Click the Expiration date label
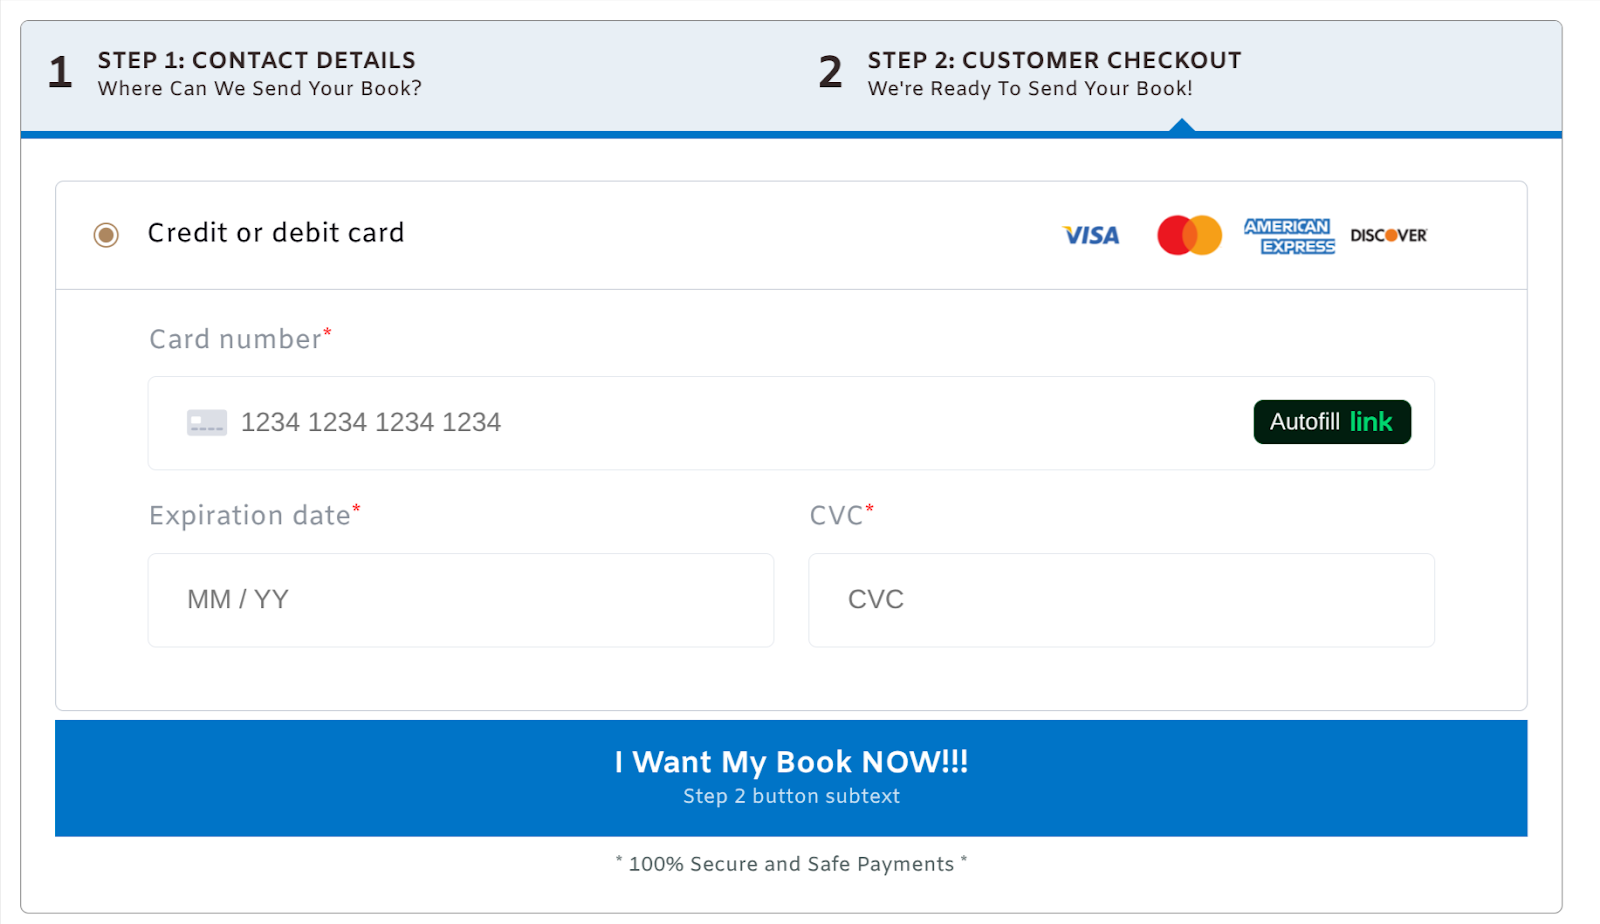Viewport: 1600px width, 924px height. pos(250,516)
